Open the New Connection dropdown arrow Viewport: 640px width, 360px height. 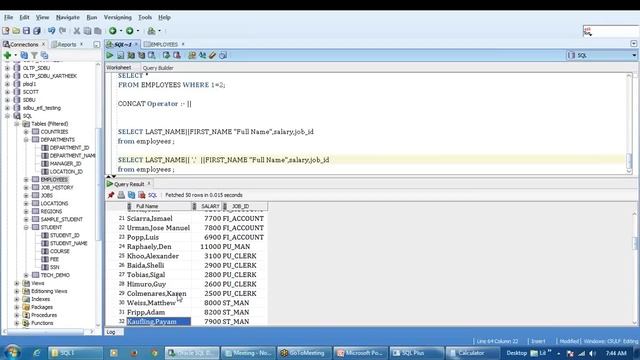point(15,55)
